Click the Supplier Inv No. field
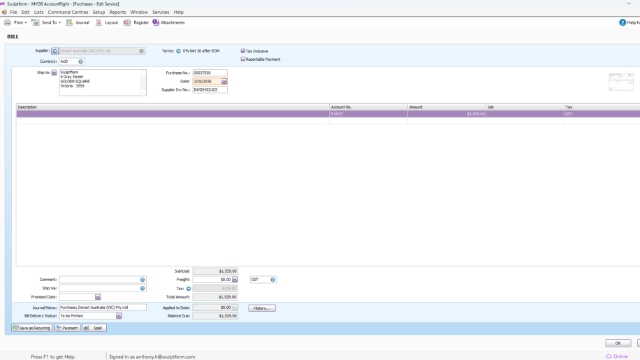The width and height of the screenshot is (640, 360). click(210, 90)
